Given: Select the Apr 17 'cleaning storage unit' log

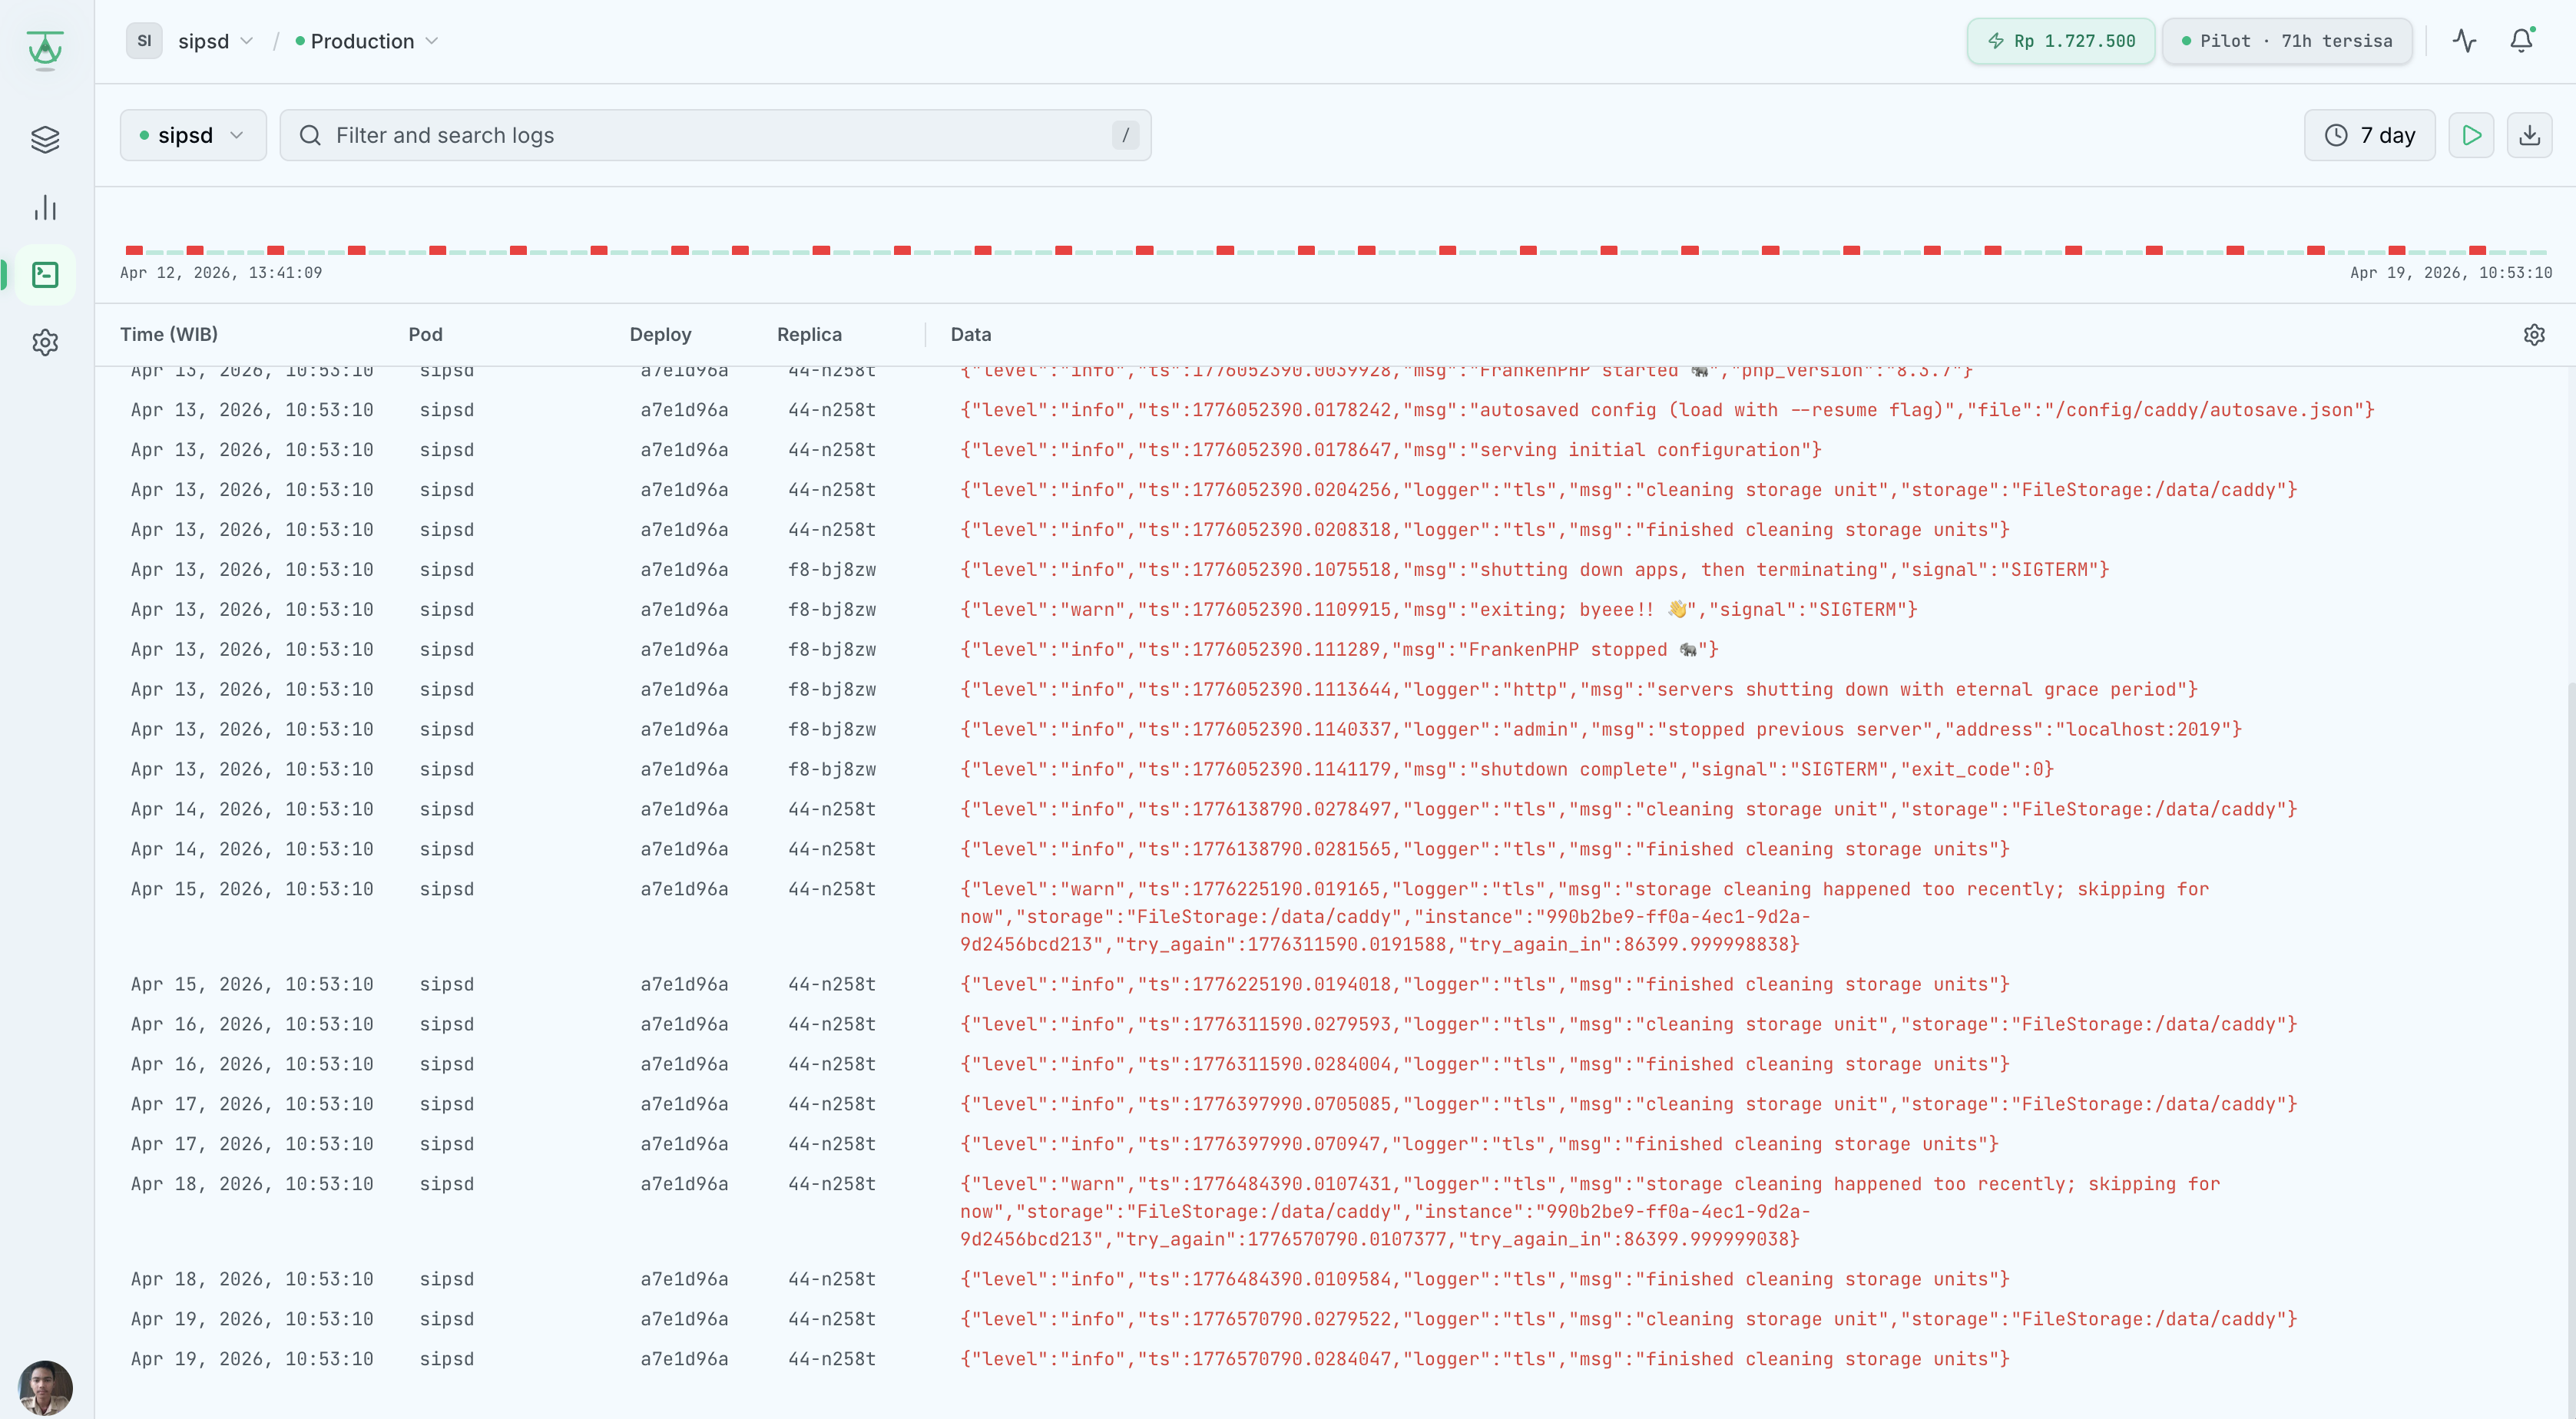Looking at the screenshot, I should click(1335, 1105).
